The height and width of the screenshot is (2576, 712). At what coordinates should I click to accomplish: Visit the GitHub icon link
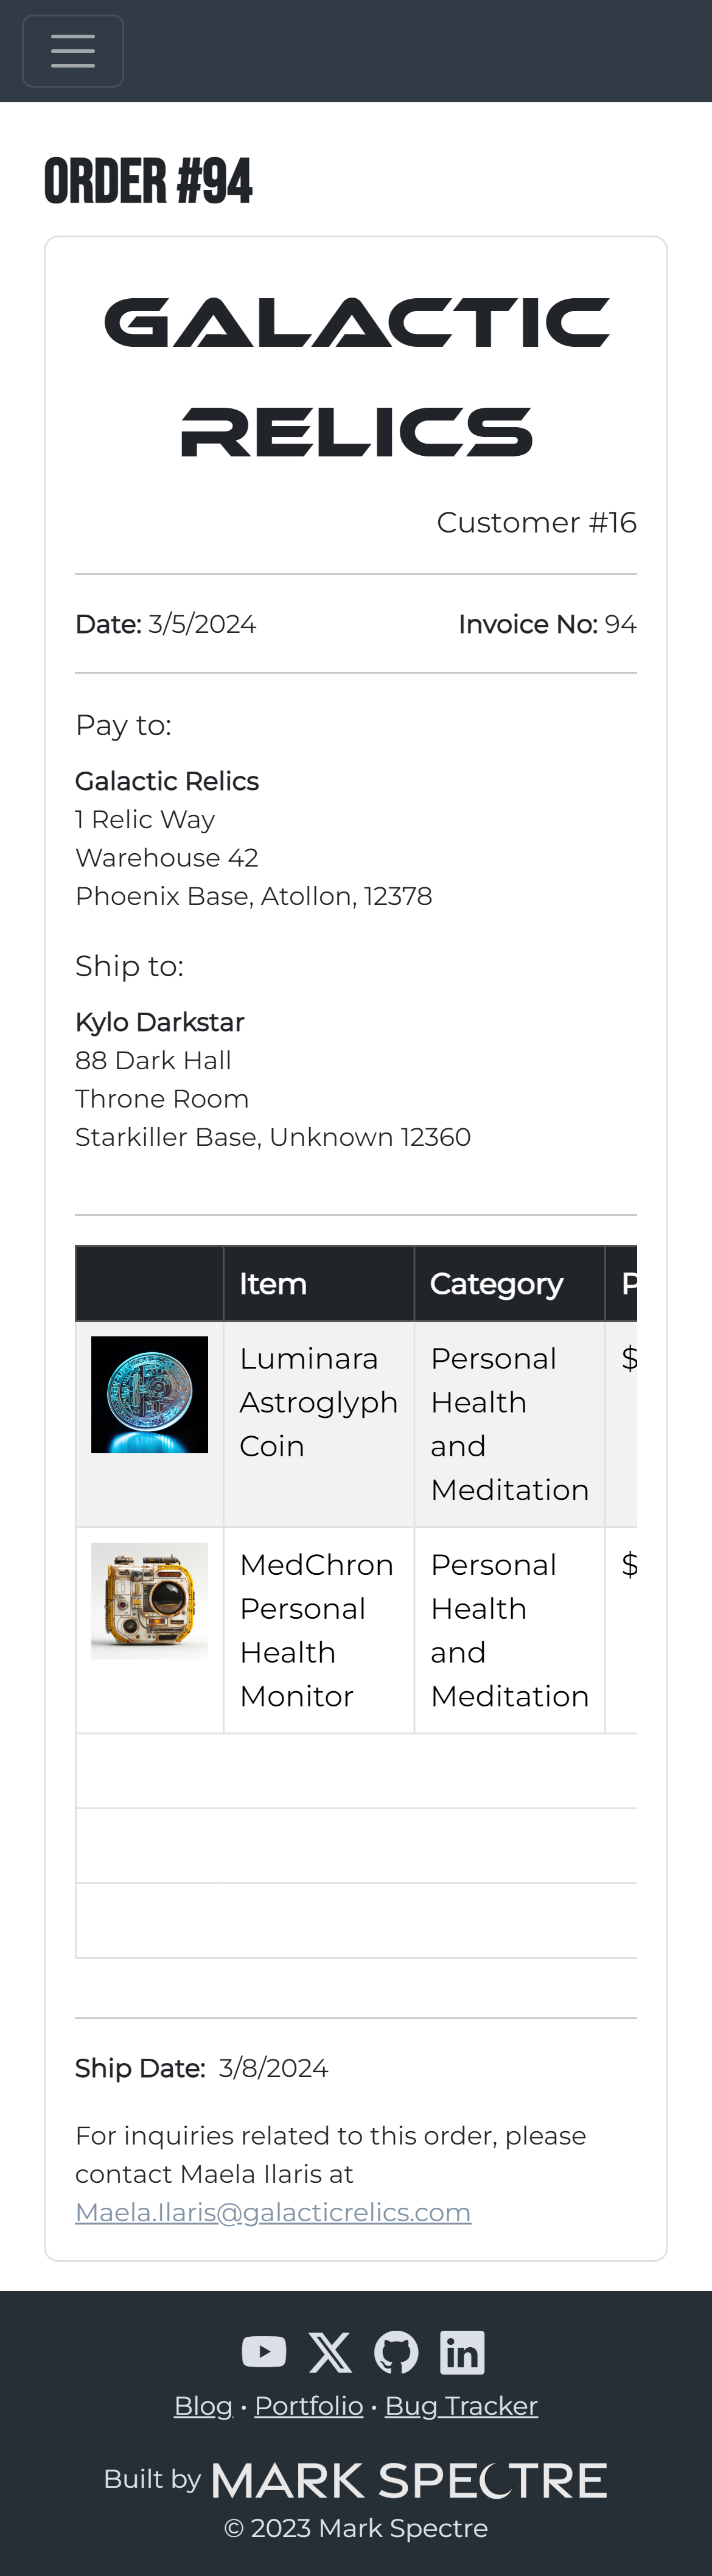pos(396,2352)
